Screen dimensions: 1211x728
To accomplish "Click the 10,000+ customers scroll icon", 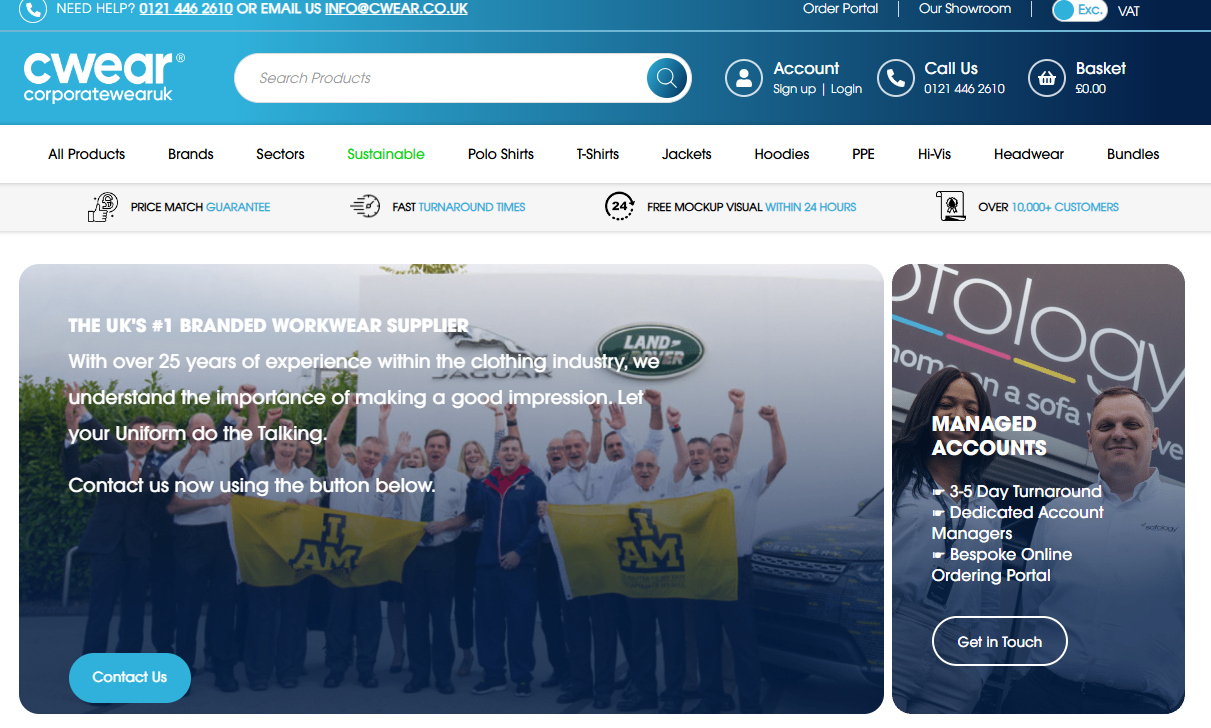I will pyautogui.click(x=950, y=207).
